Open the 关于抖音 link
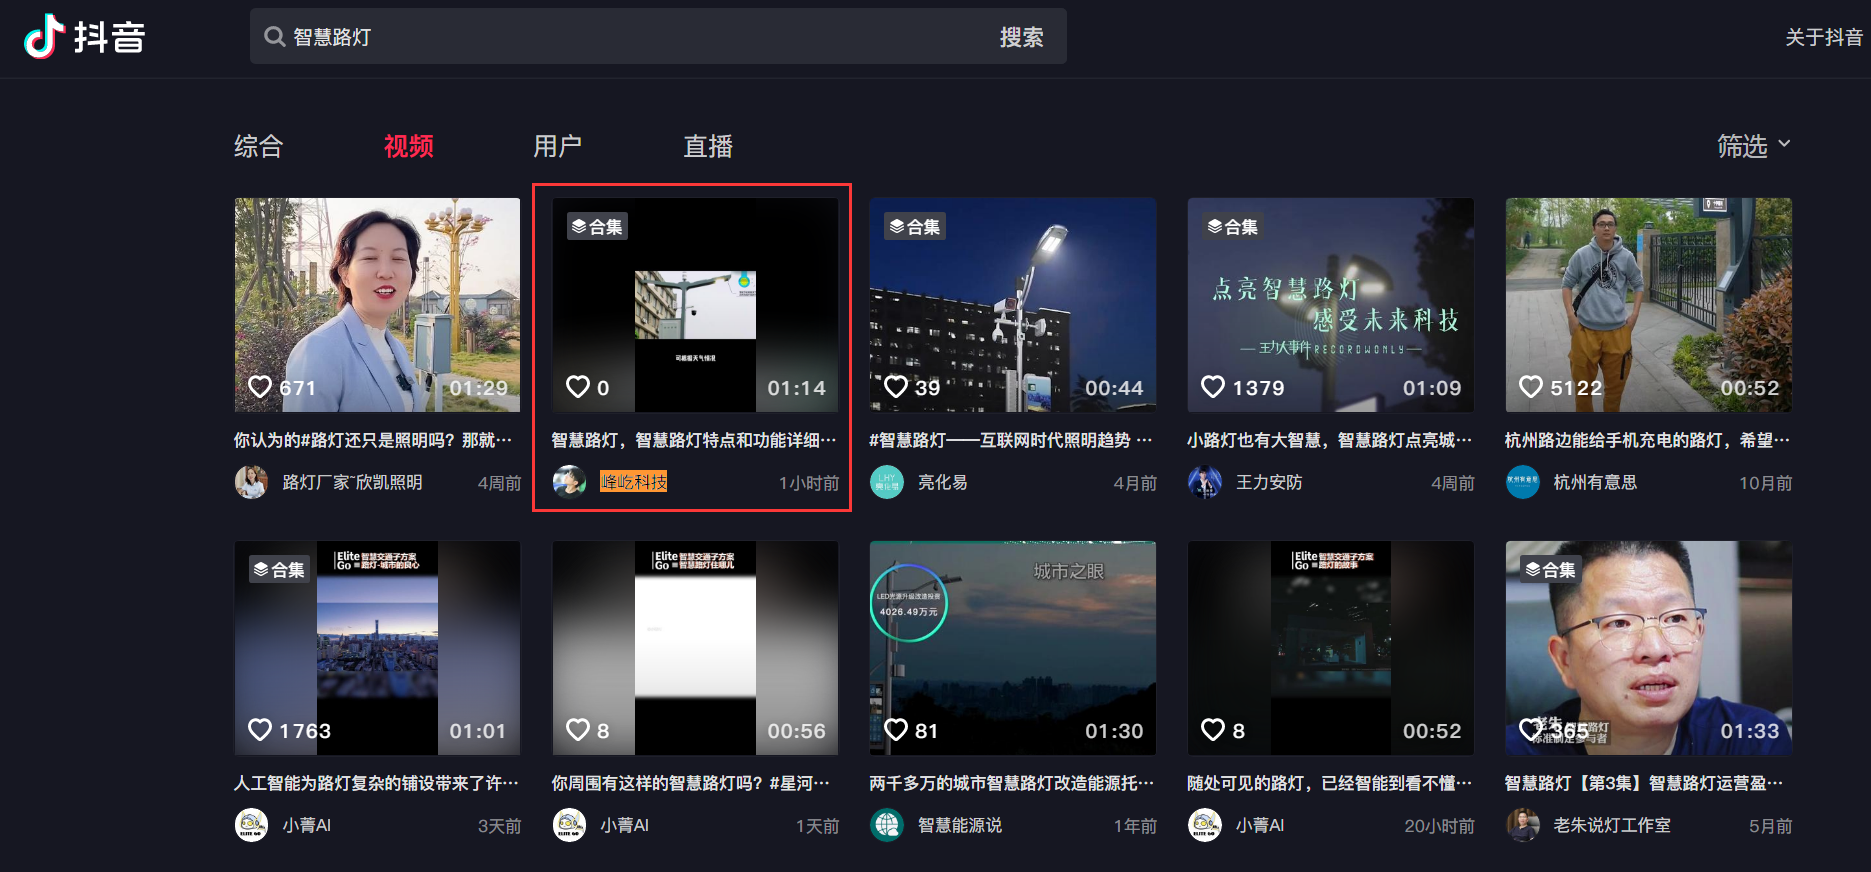Screen dimensions: 1871x872 (1824, 37)
